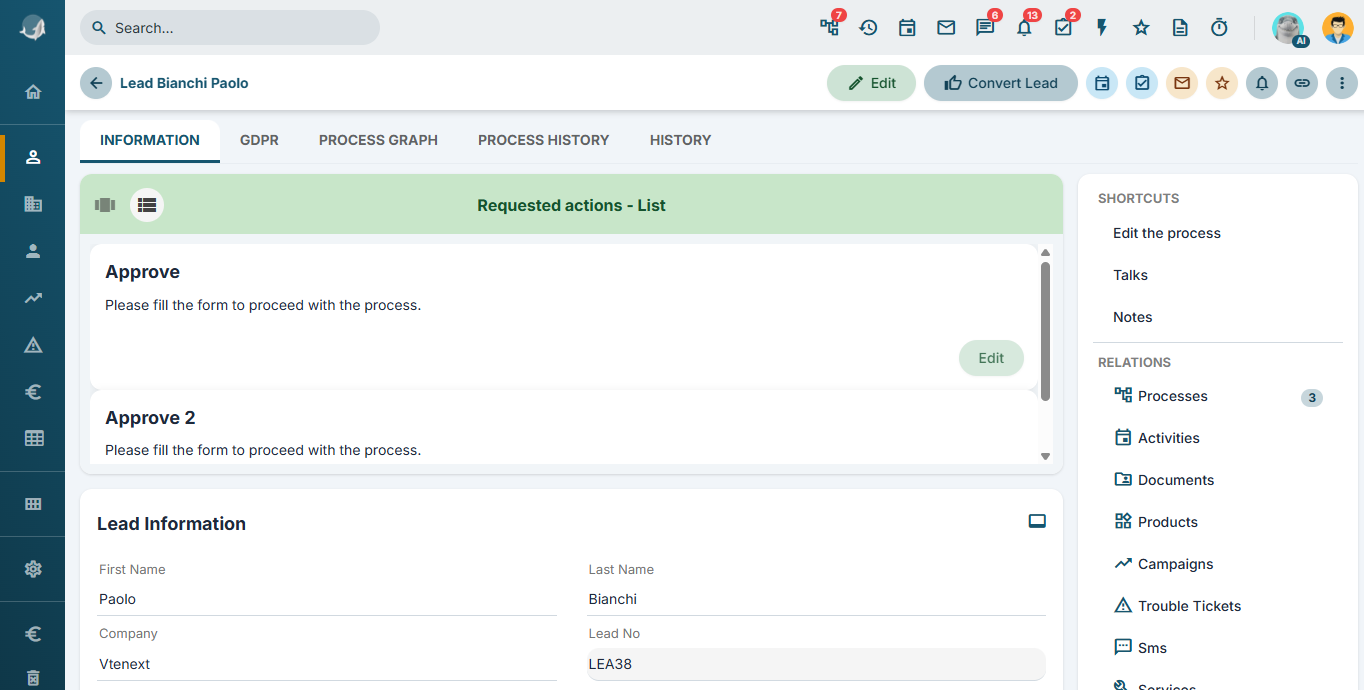Click the Search field

pyautogui.click(x=230, y=28)
